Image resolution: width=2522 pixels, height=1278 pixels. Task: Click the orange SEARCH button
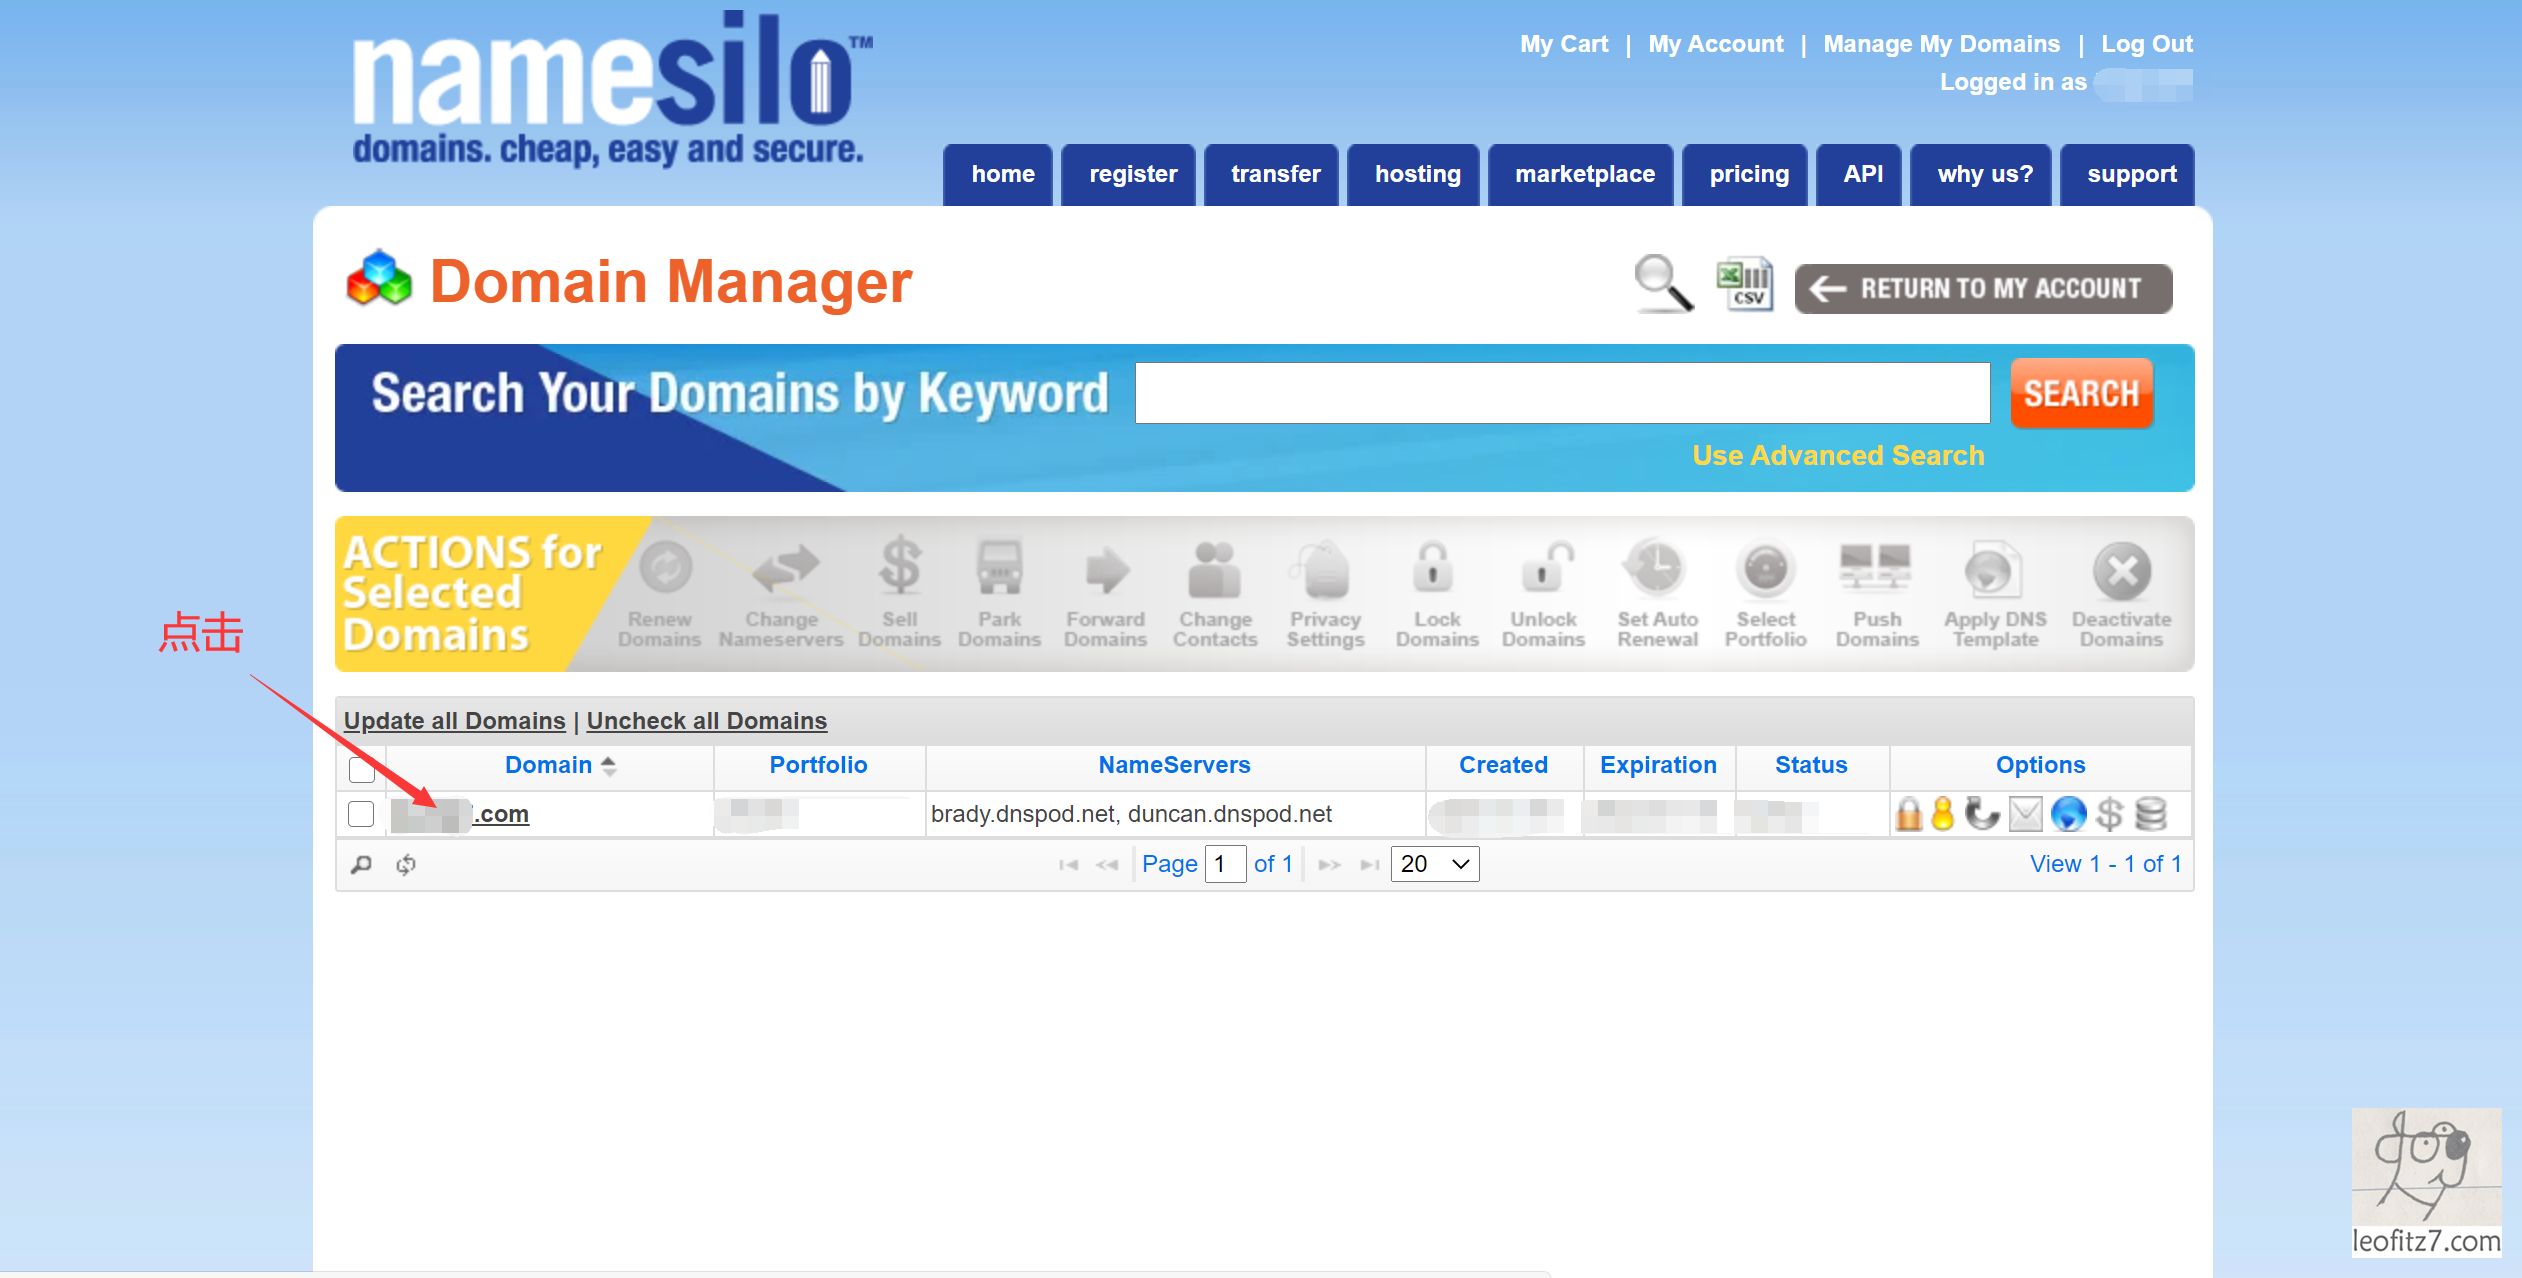click(2081, 394)
